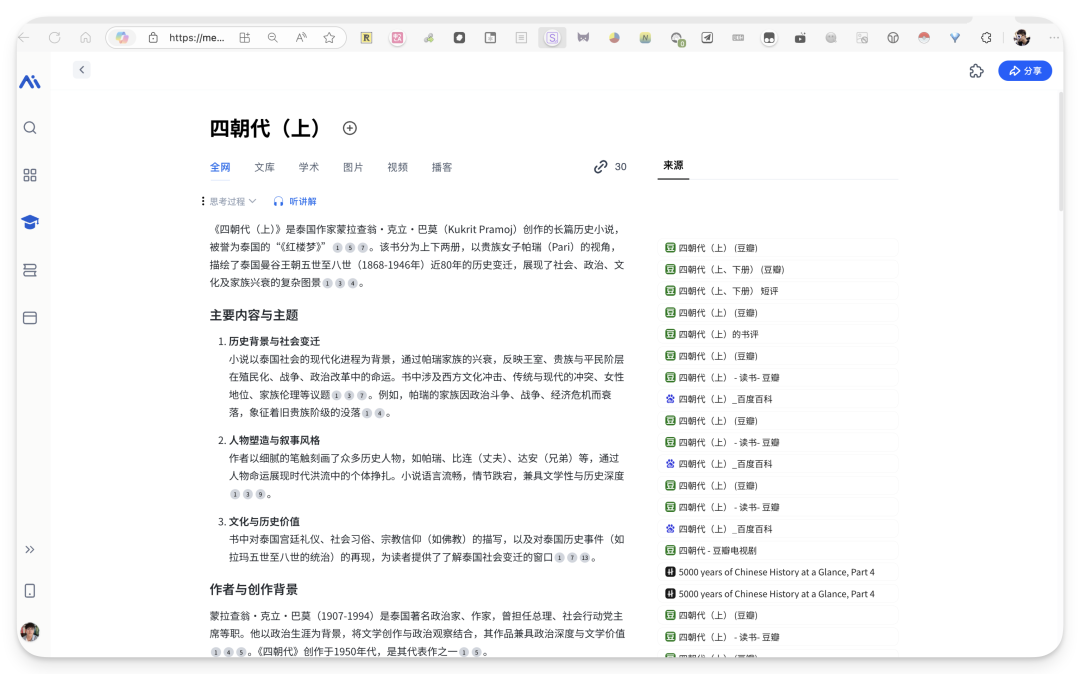Click the app logo at top left
Screen dimensions: 1080x674
30,82
